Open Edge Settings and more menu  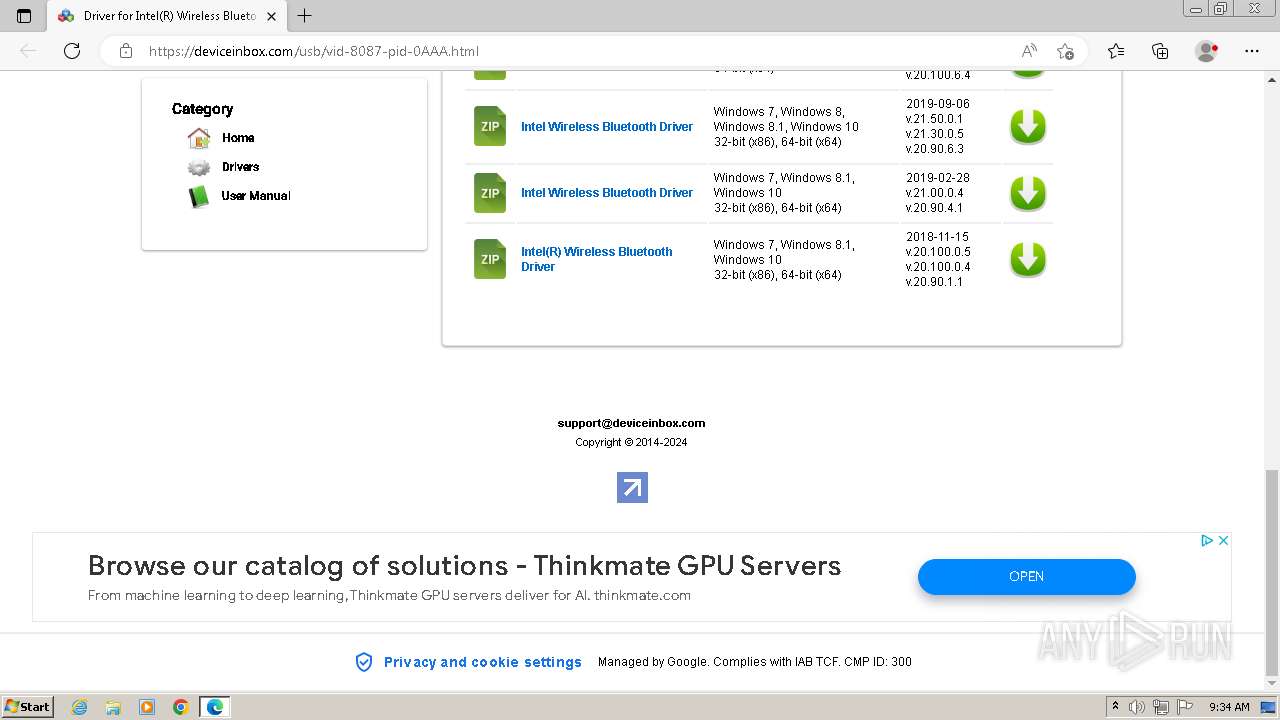tap(1252, 51)
